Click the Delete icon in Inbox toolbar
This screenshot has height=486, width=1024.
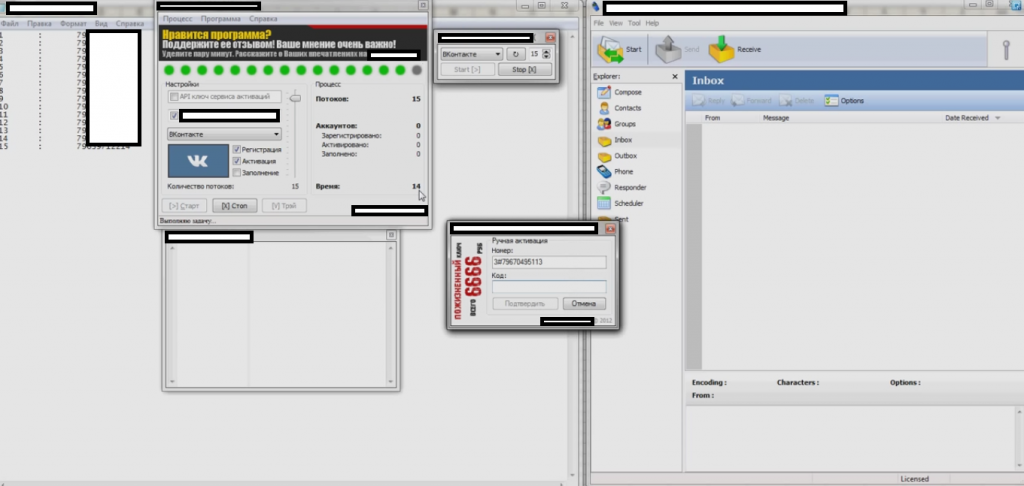pyautogui.click(x=786, y=101)
